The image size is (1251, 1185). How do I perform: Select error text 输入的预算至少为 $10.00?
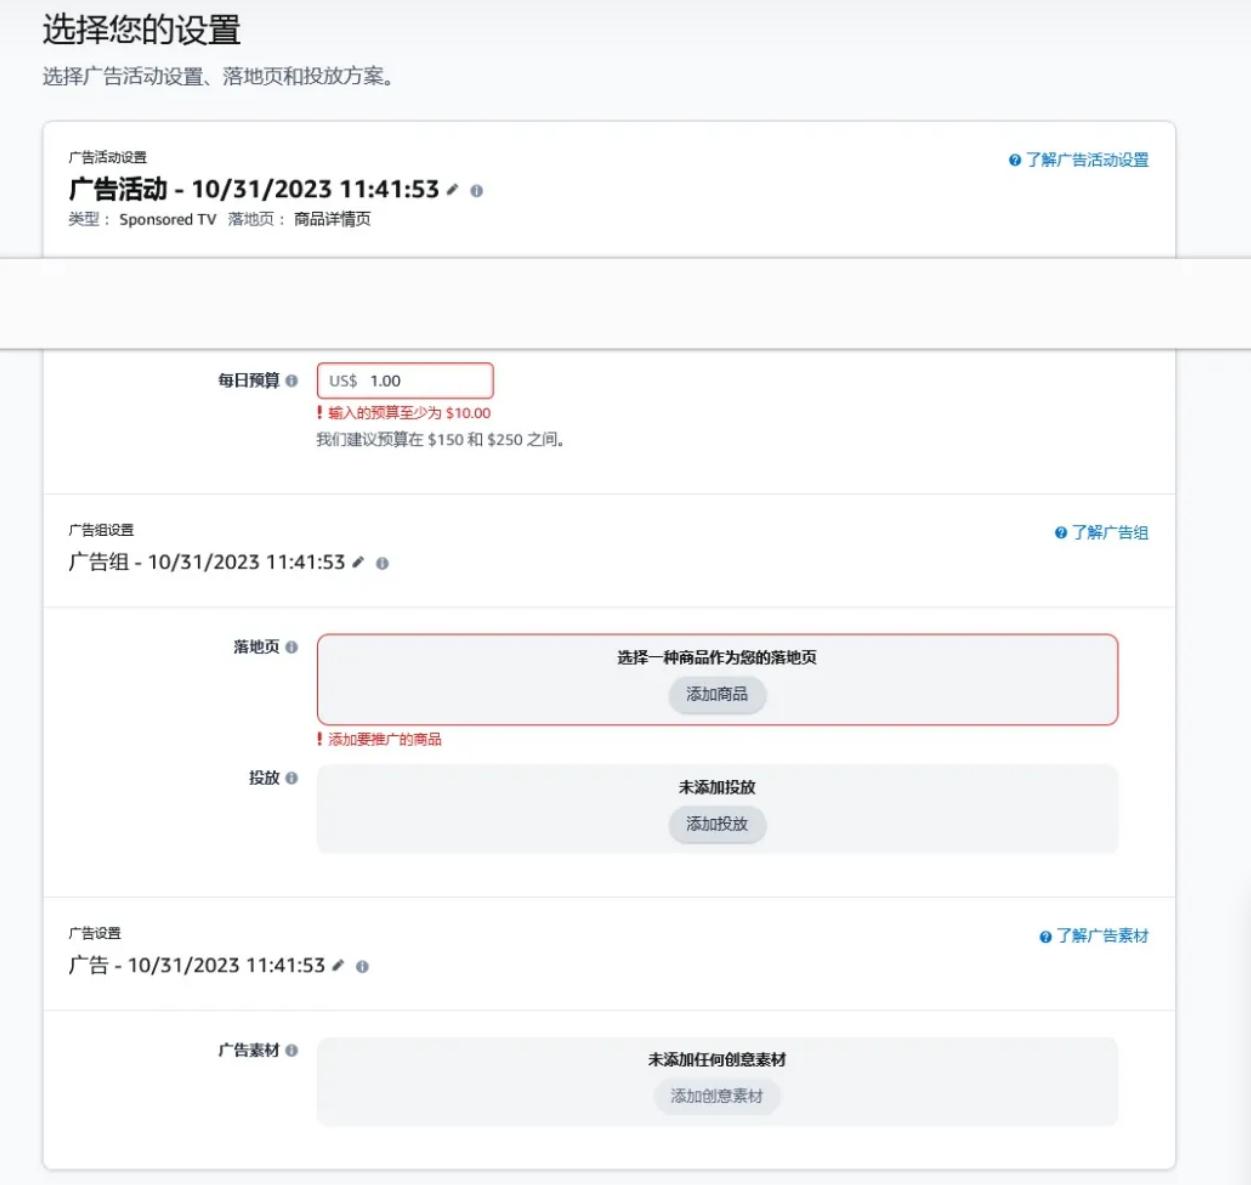pyautogui.click(x=409, y=413)
